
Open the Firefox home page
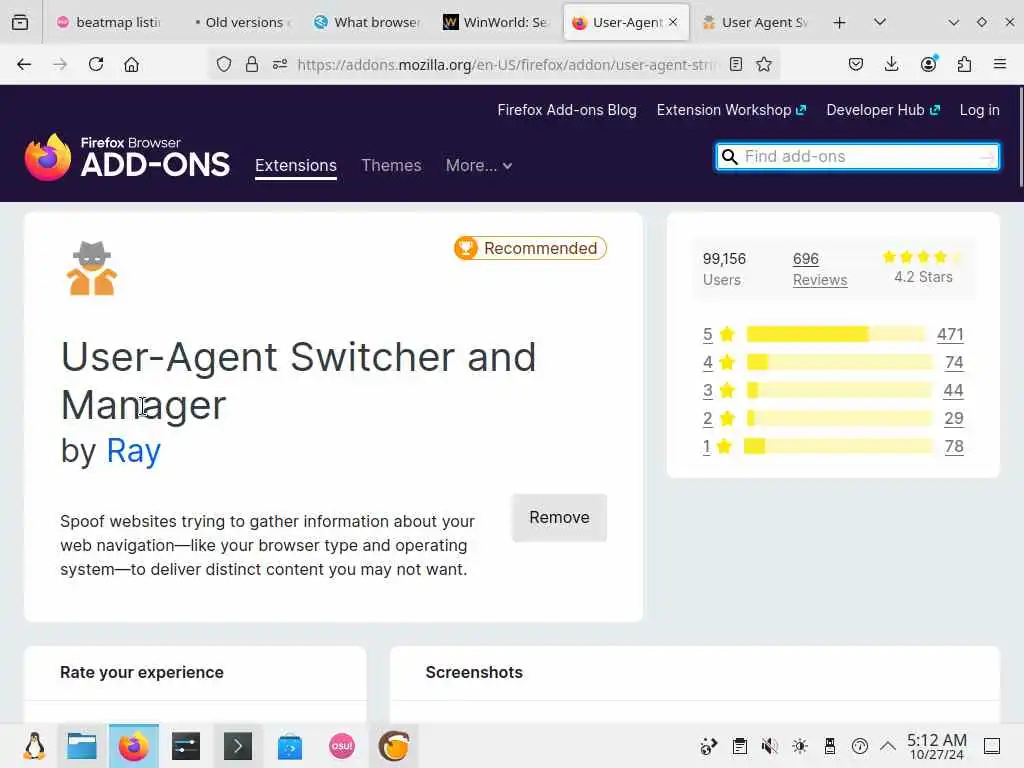[131, 64]
